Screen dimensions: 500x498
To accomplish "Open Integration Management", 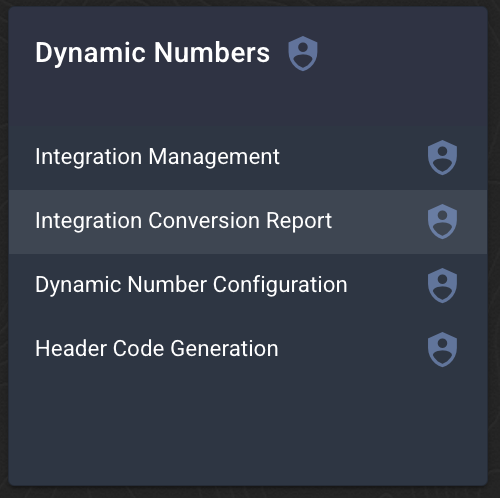I will point(157,157).
